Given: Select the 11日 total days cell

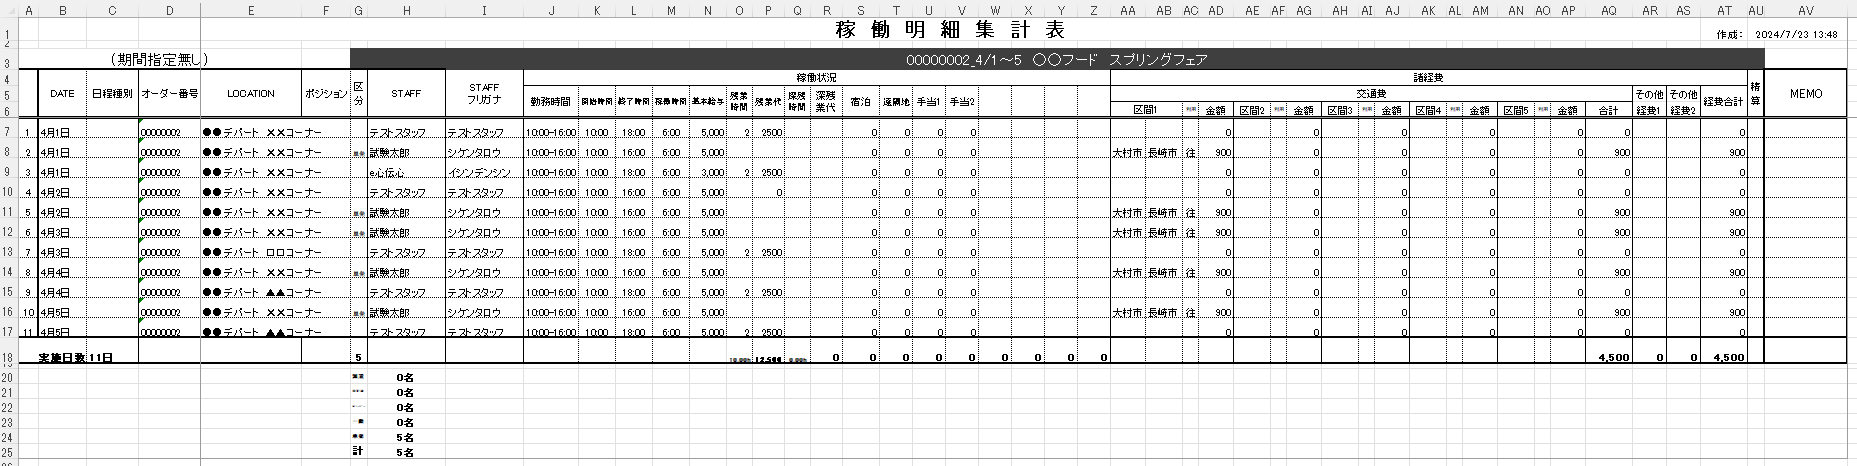Looking at the screenshot, I should 101,357.
